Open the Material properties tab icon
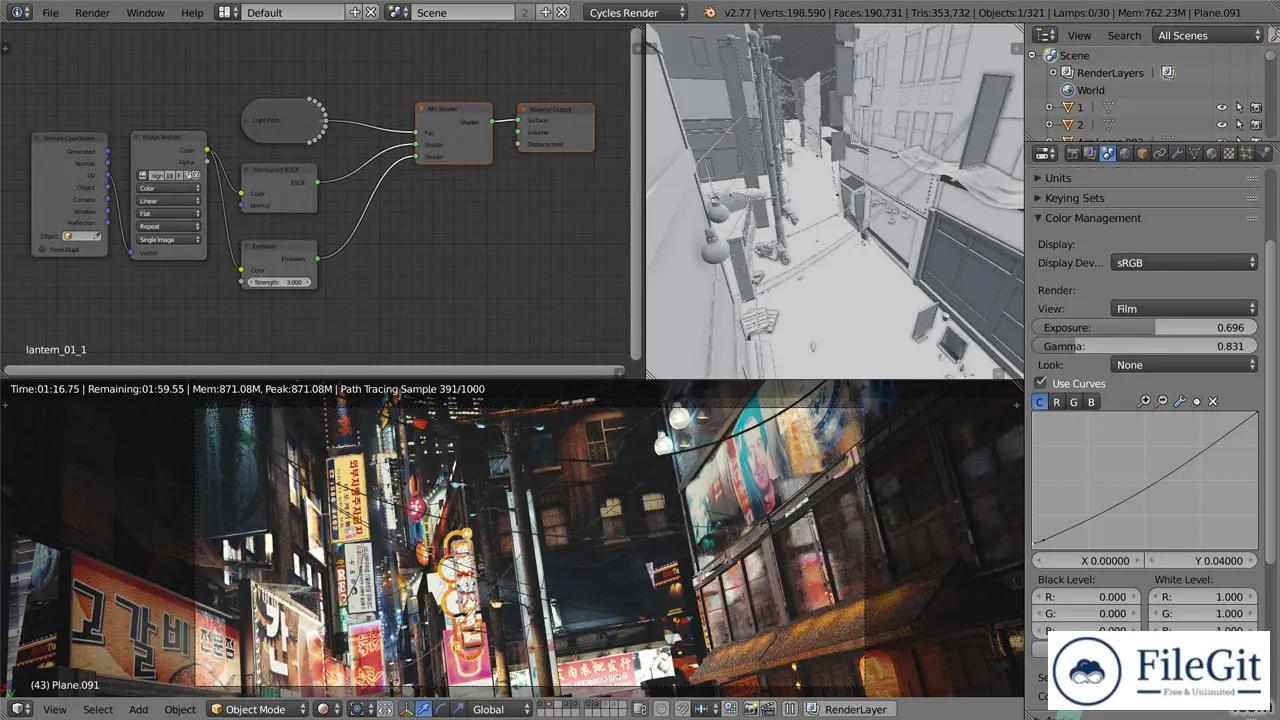 click(1211, 153)
